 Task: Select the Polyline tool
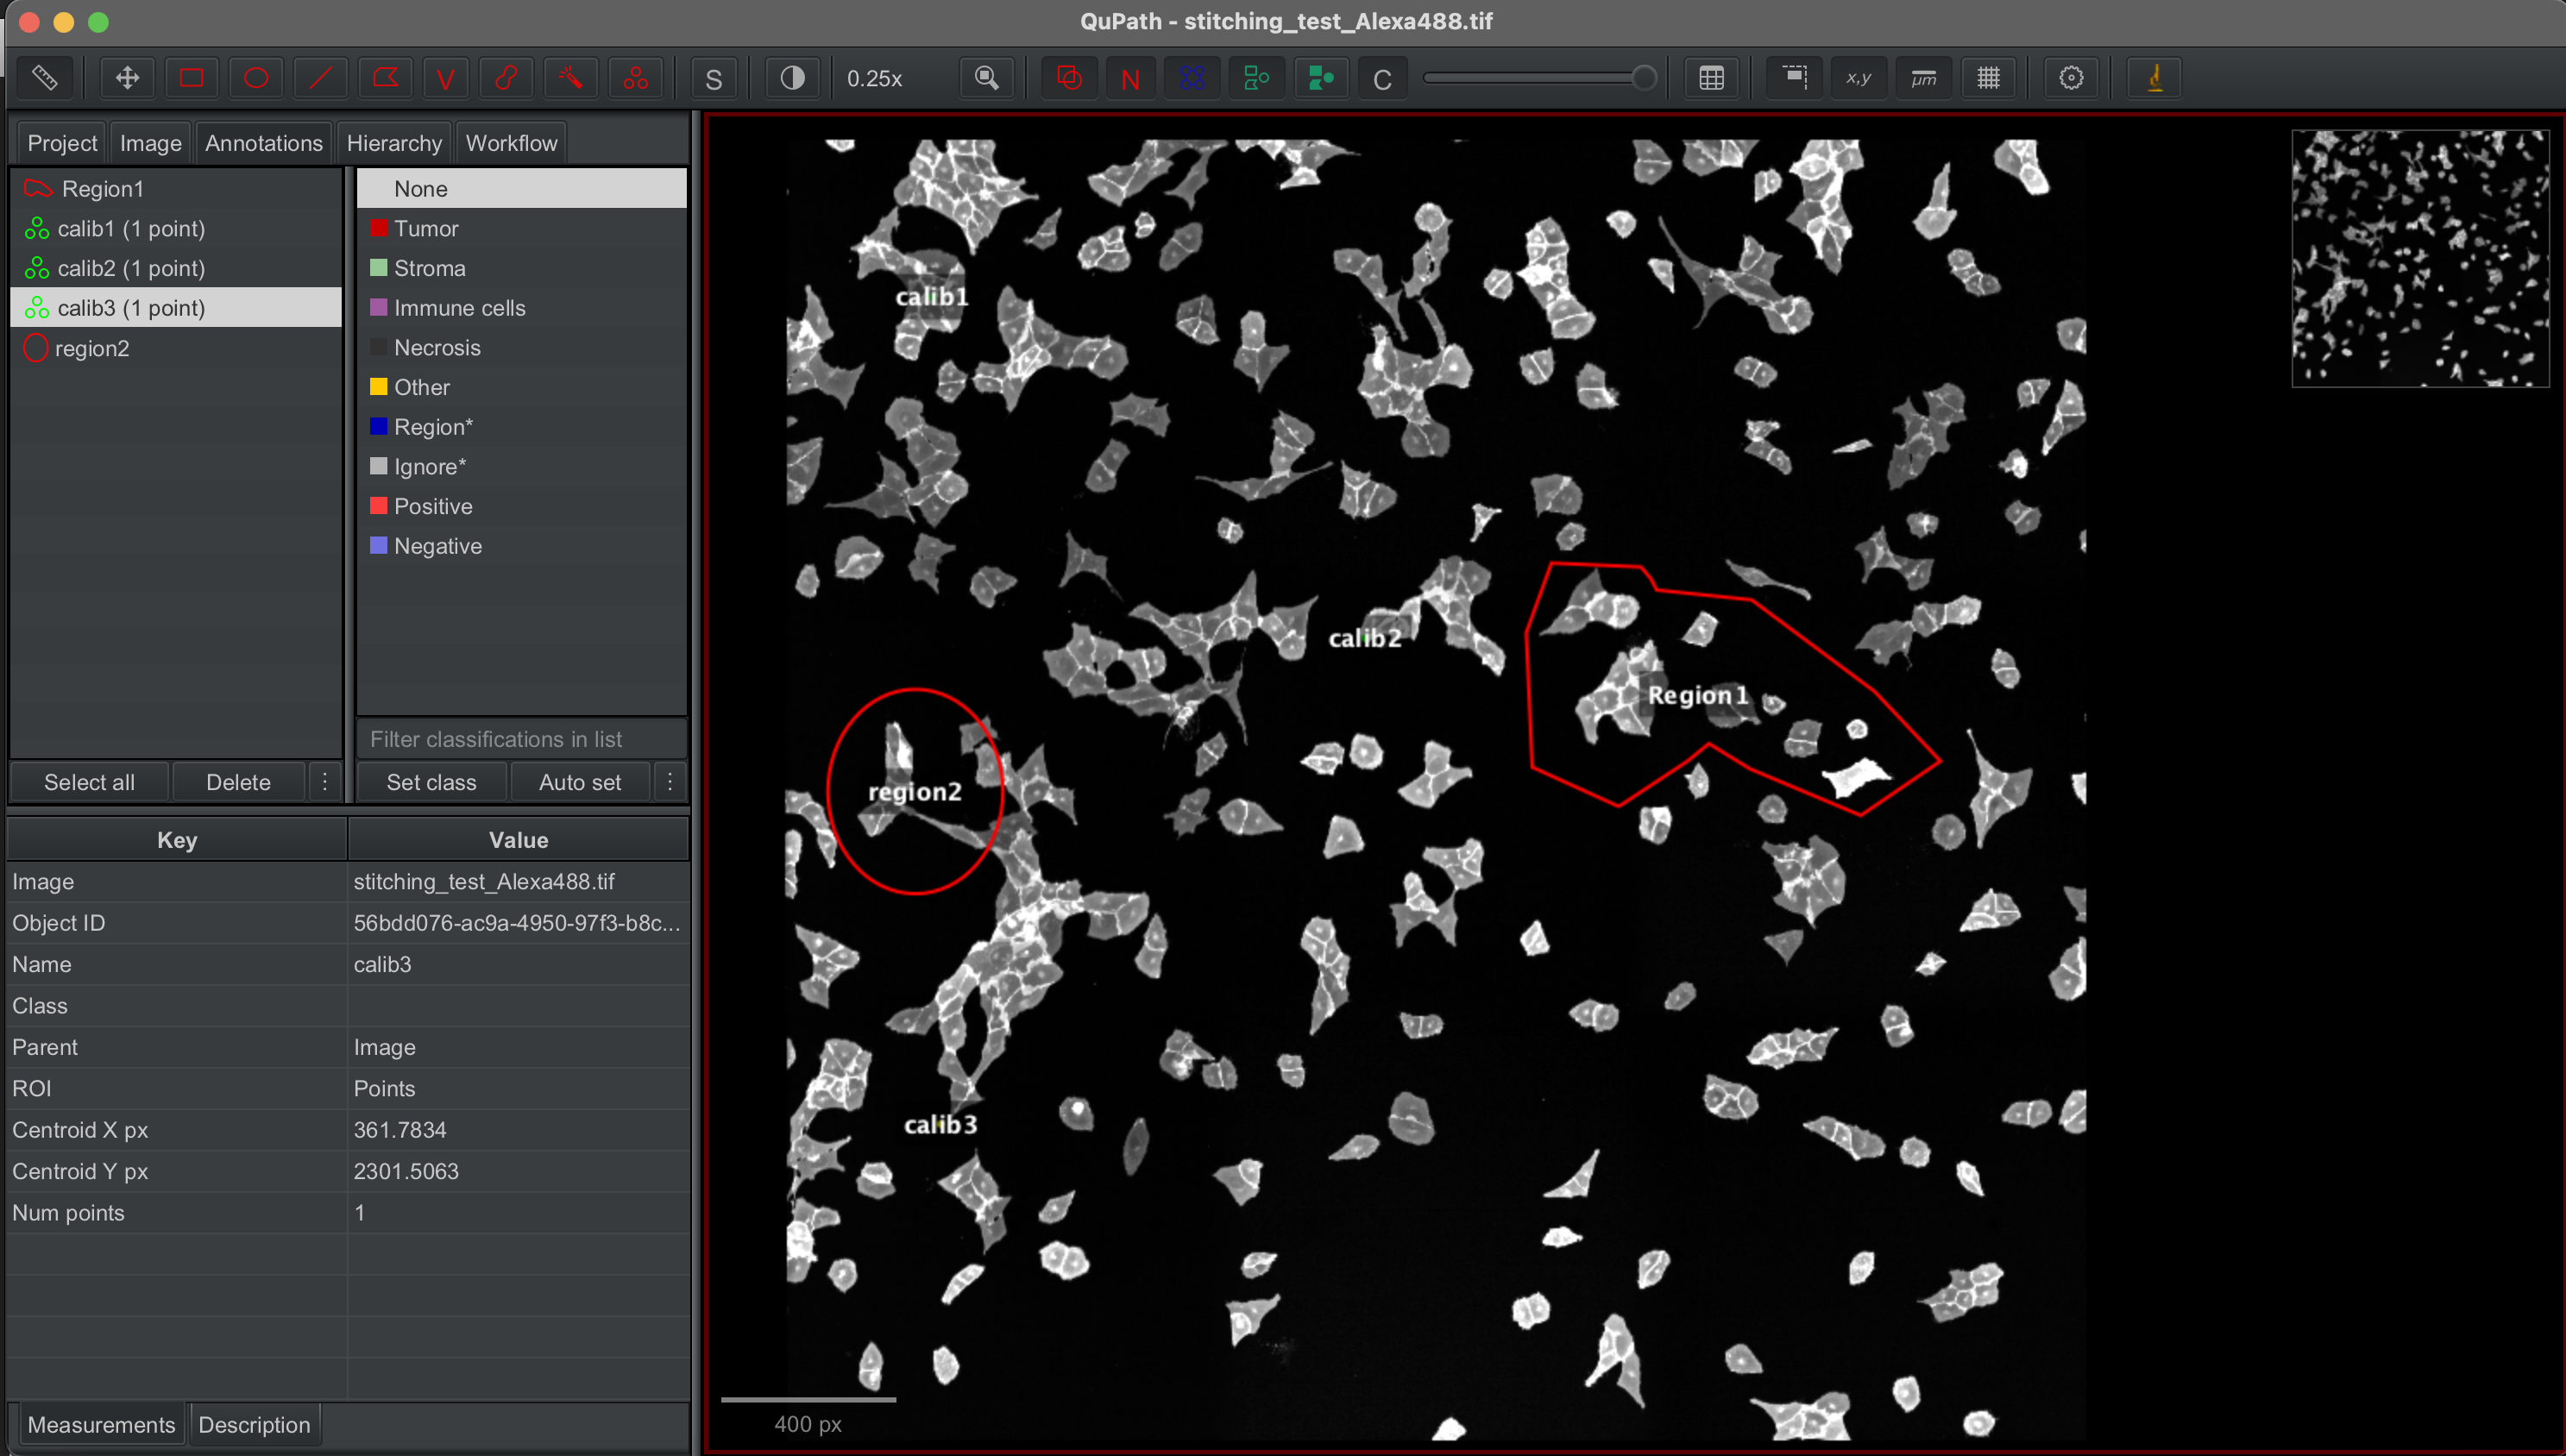coord(445,78)
